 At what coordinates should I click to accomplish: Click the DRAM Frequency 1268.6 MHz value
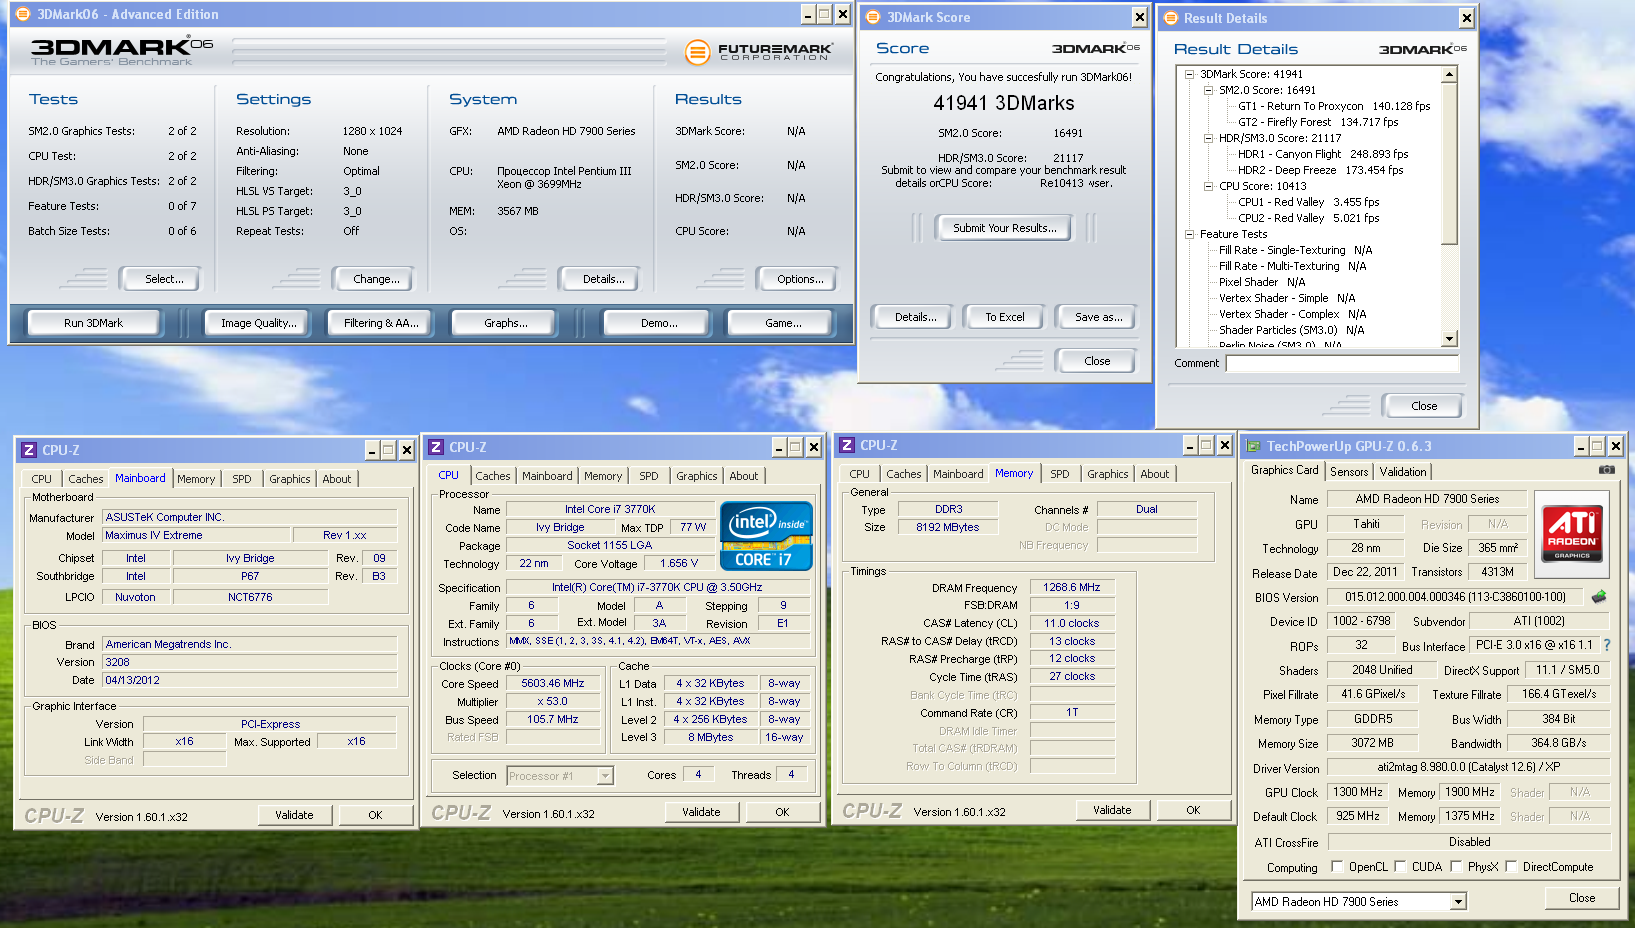click(1071, 587)
